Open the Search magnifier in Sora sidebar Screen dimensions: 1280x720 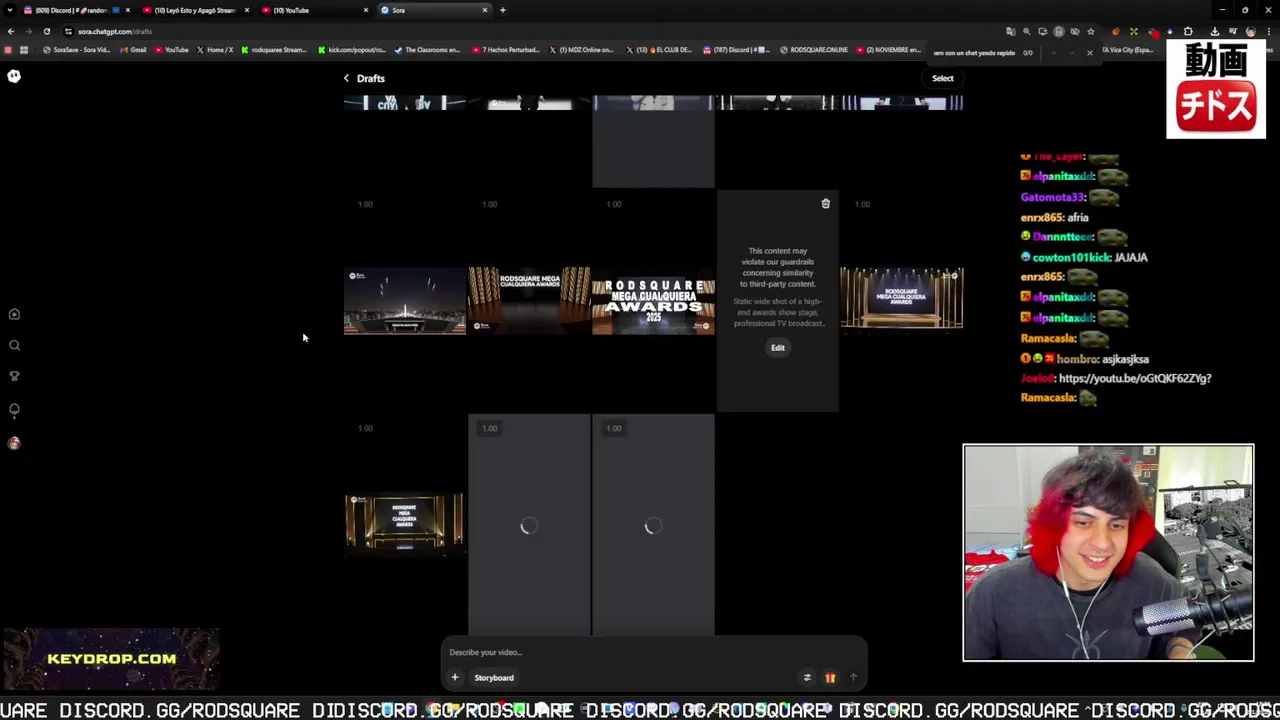coord(14,345)
